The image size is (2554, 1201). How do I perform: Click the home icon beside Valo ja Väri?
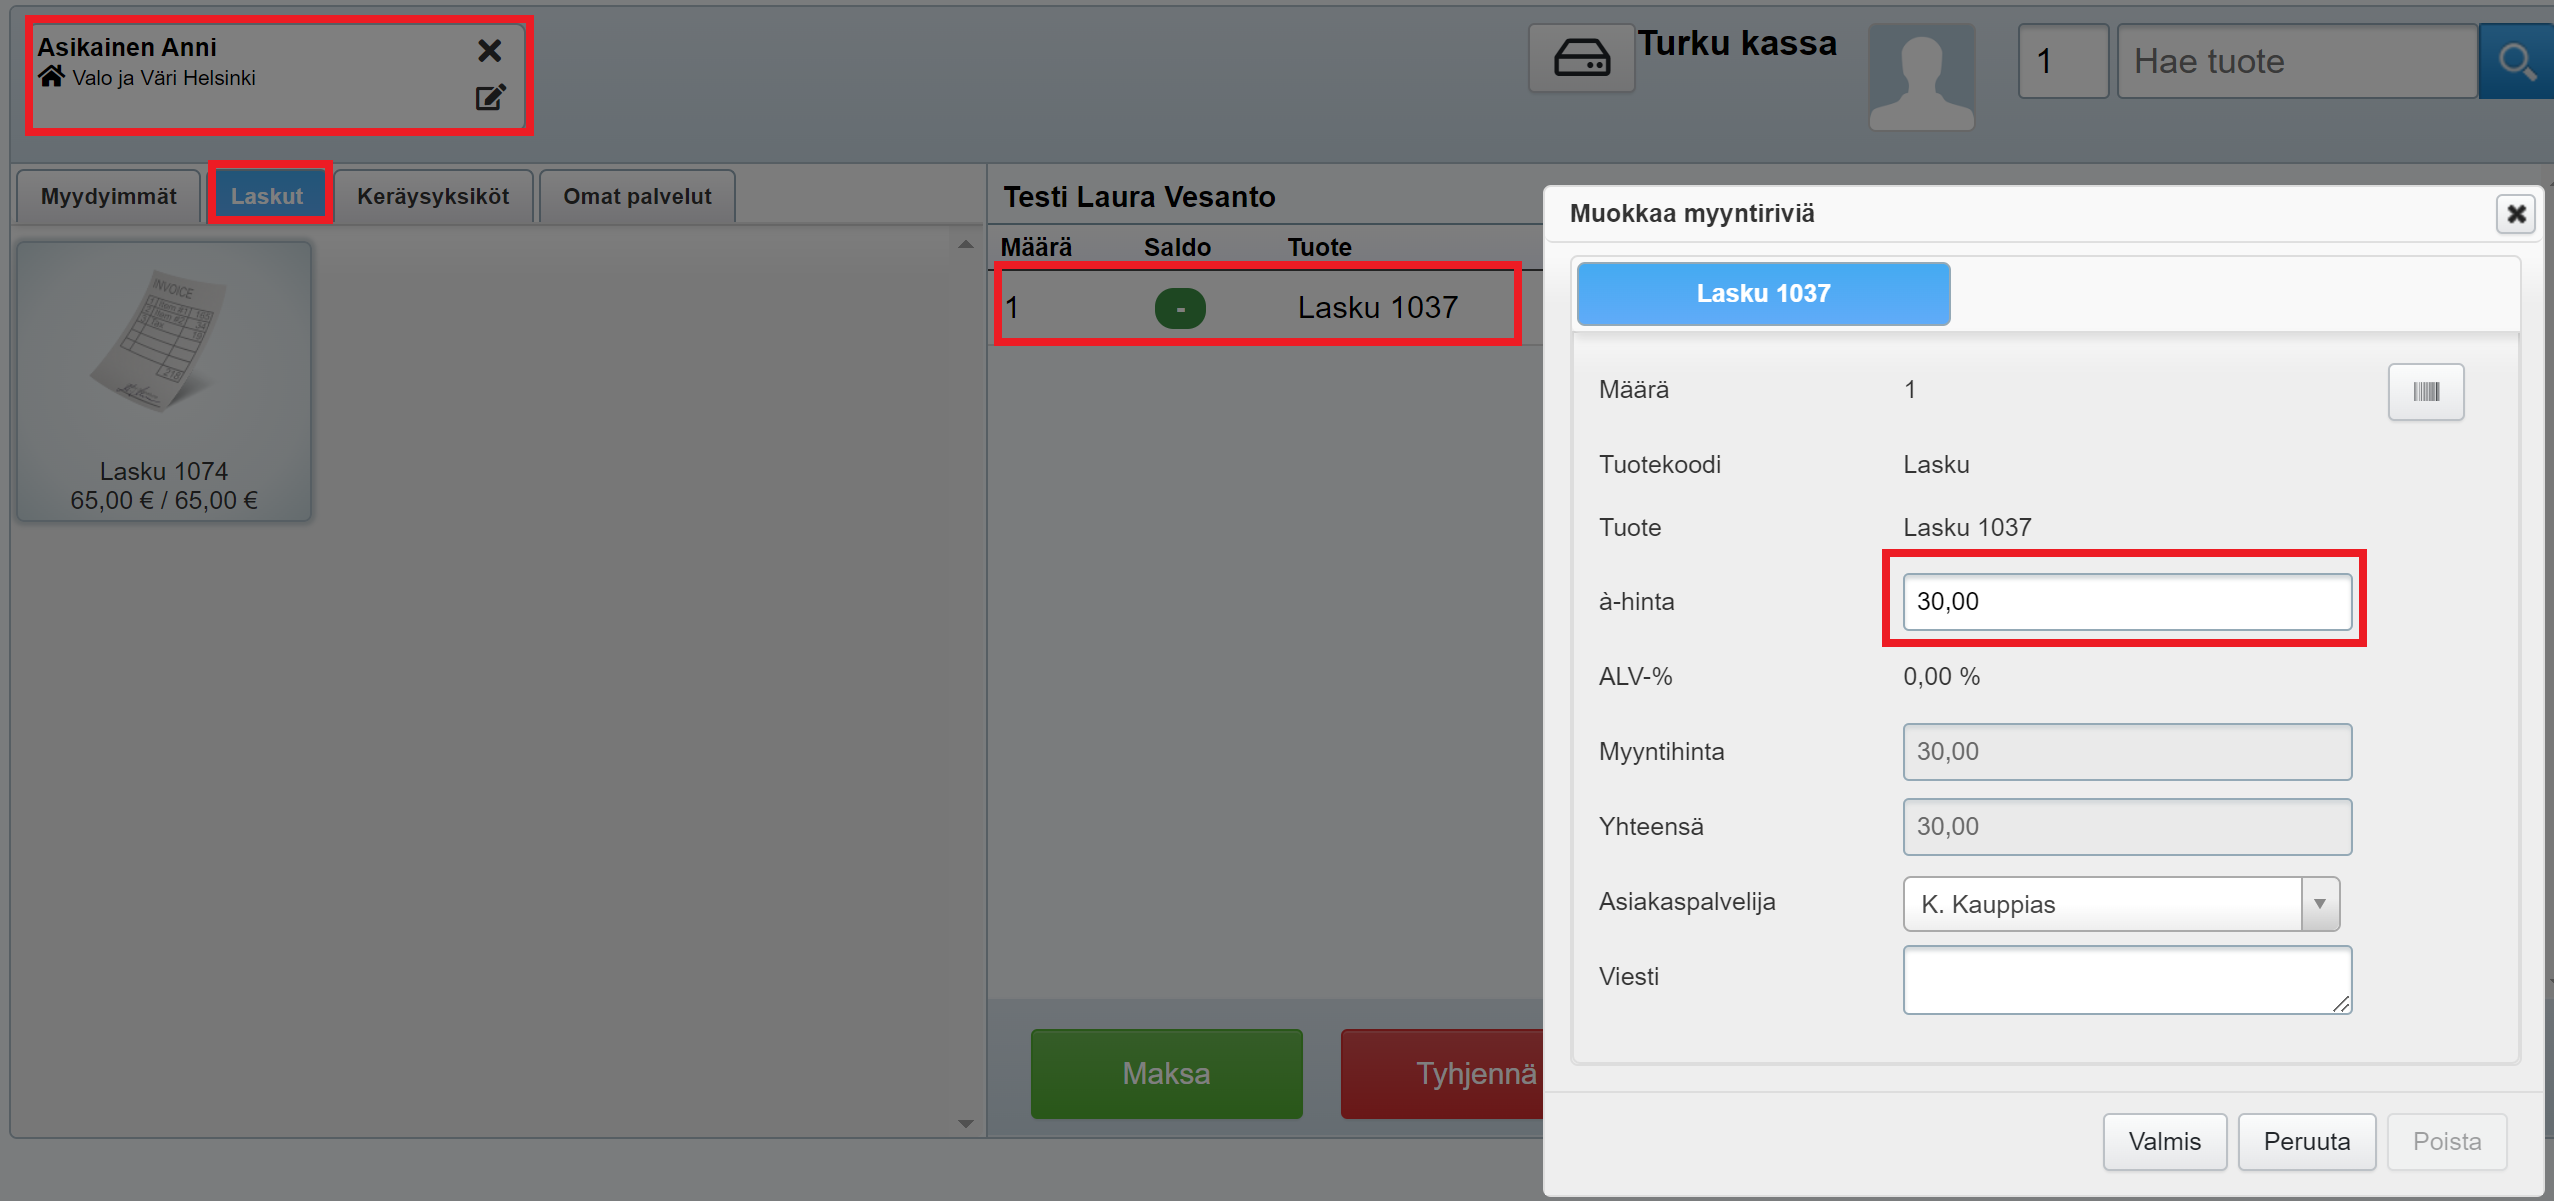(52, 77)
